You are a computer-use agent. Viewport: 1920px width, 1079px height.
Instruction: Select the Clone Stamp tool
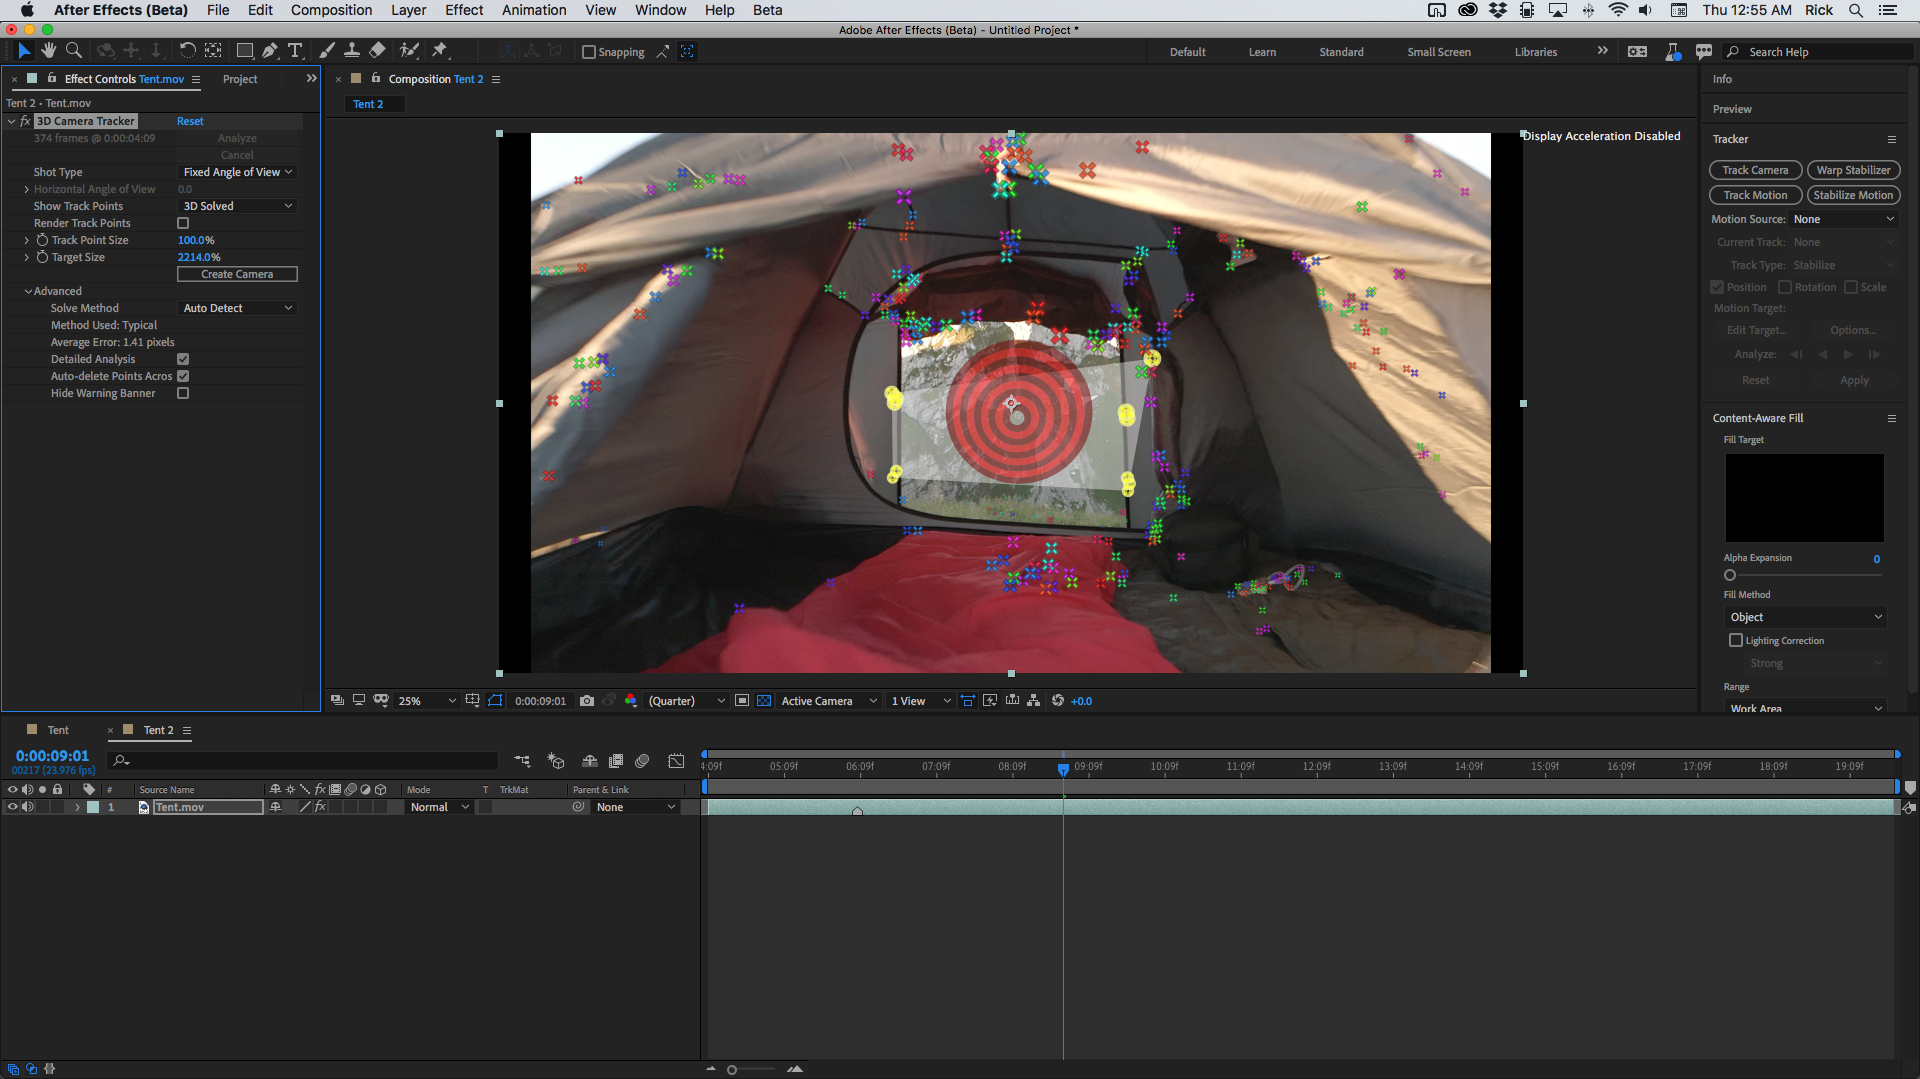coord(352,50)
